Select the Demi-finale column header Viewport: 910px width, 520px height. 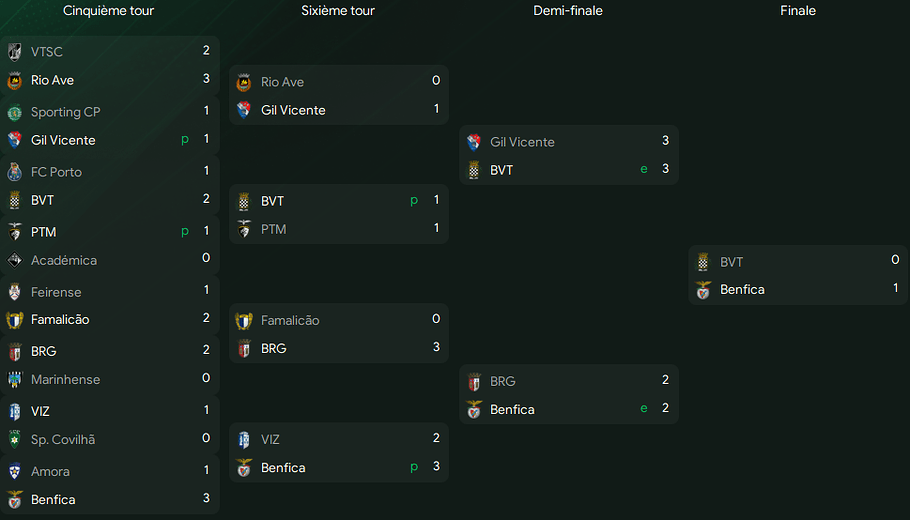(x=568, y=11)
